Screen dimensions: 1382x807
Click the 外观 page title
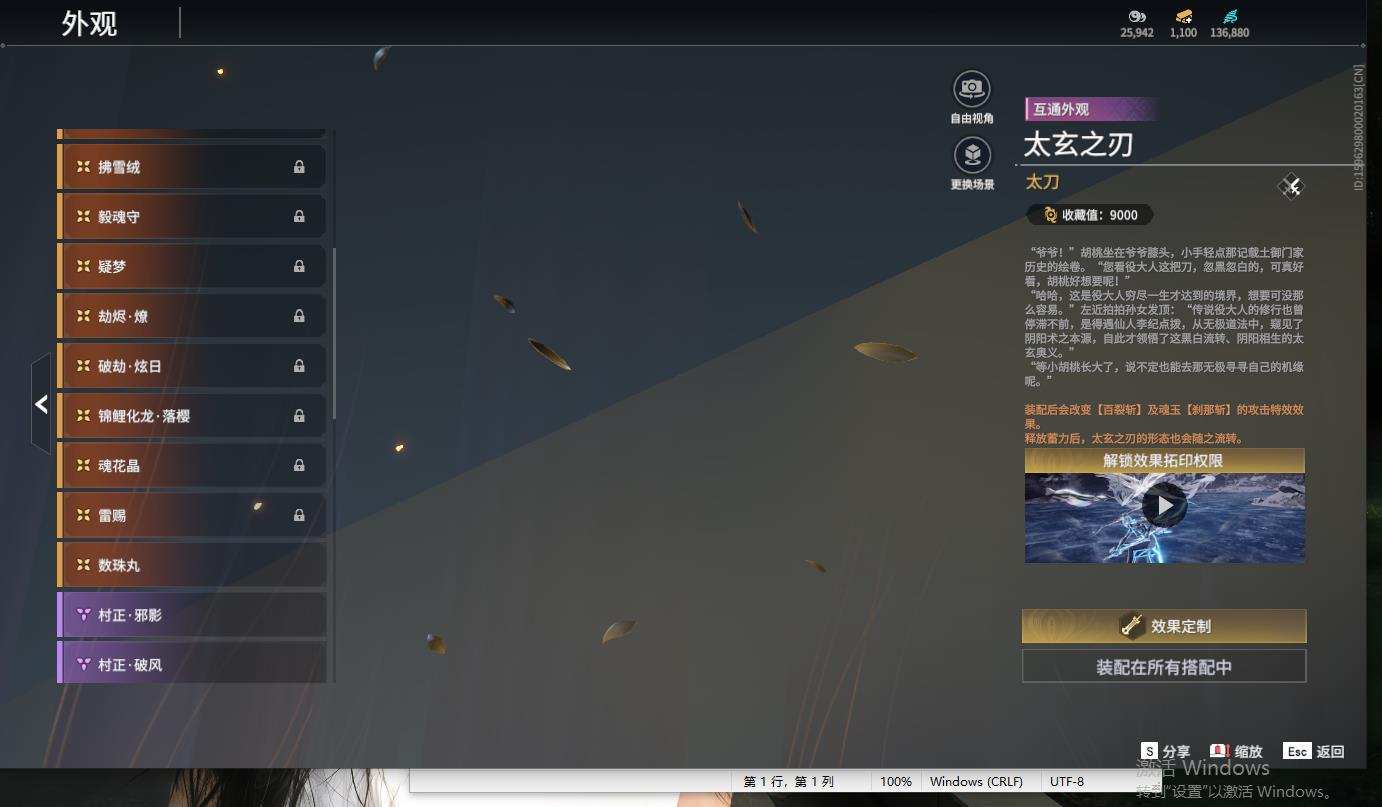89,23
